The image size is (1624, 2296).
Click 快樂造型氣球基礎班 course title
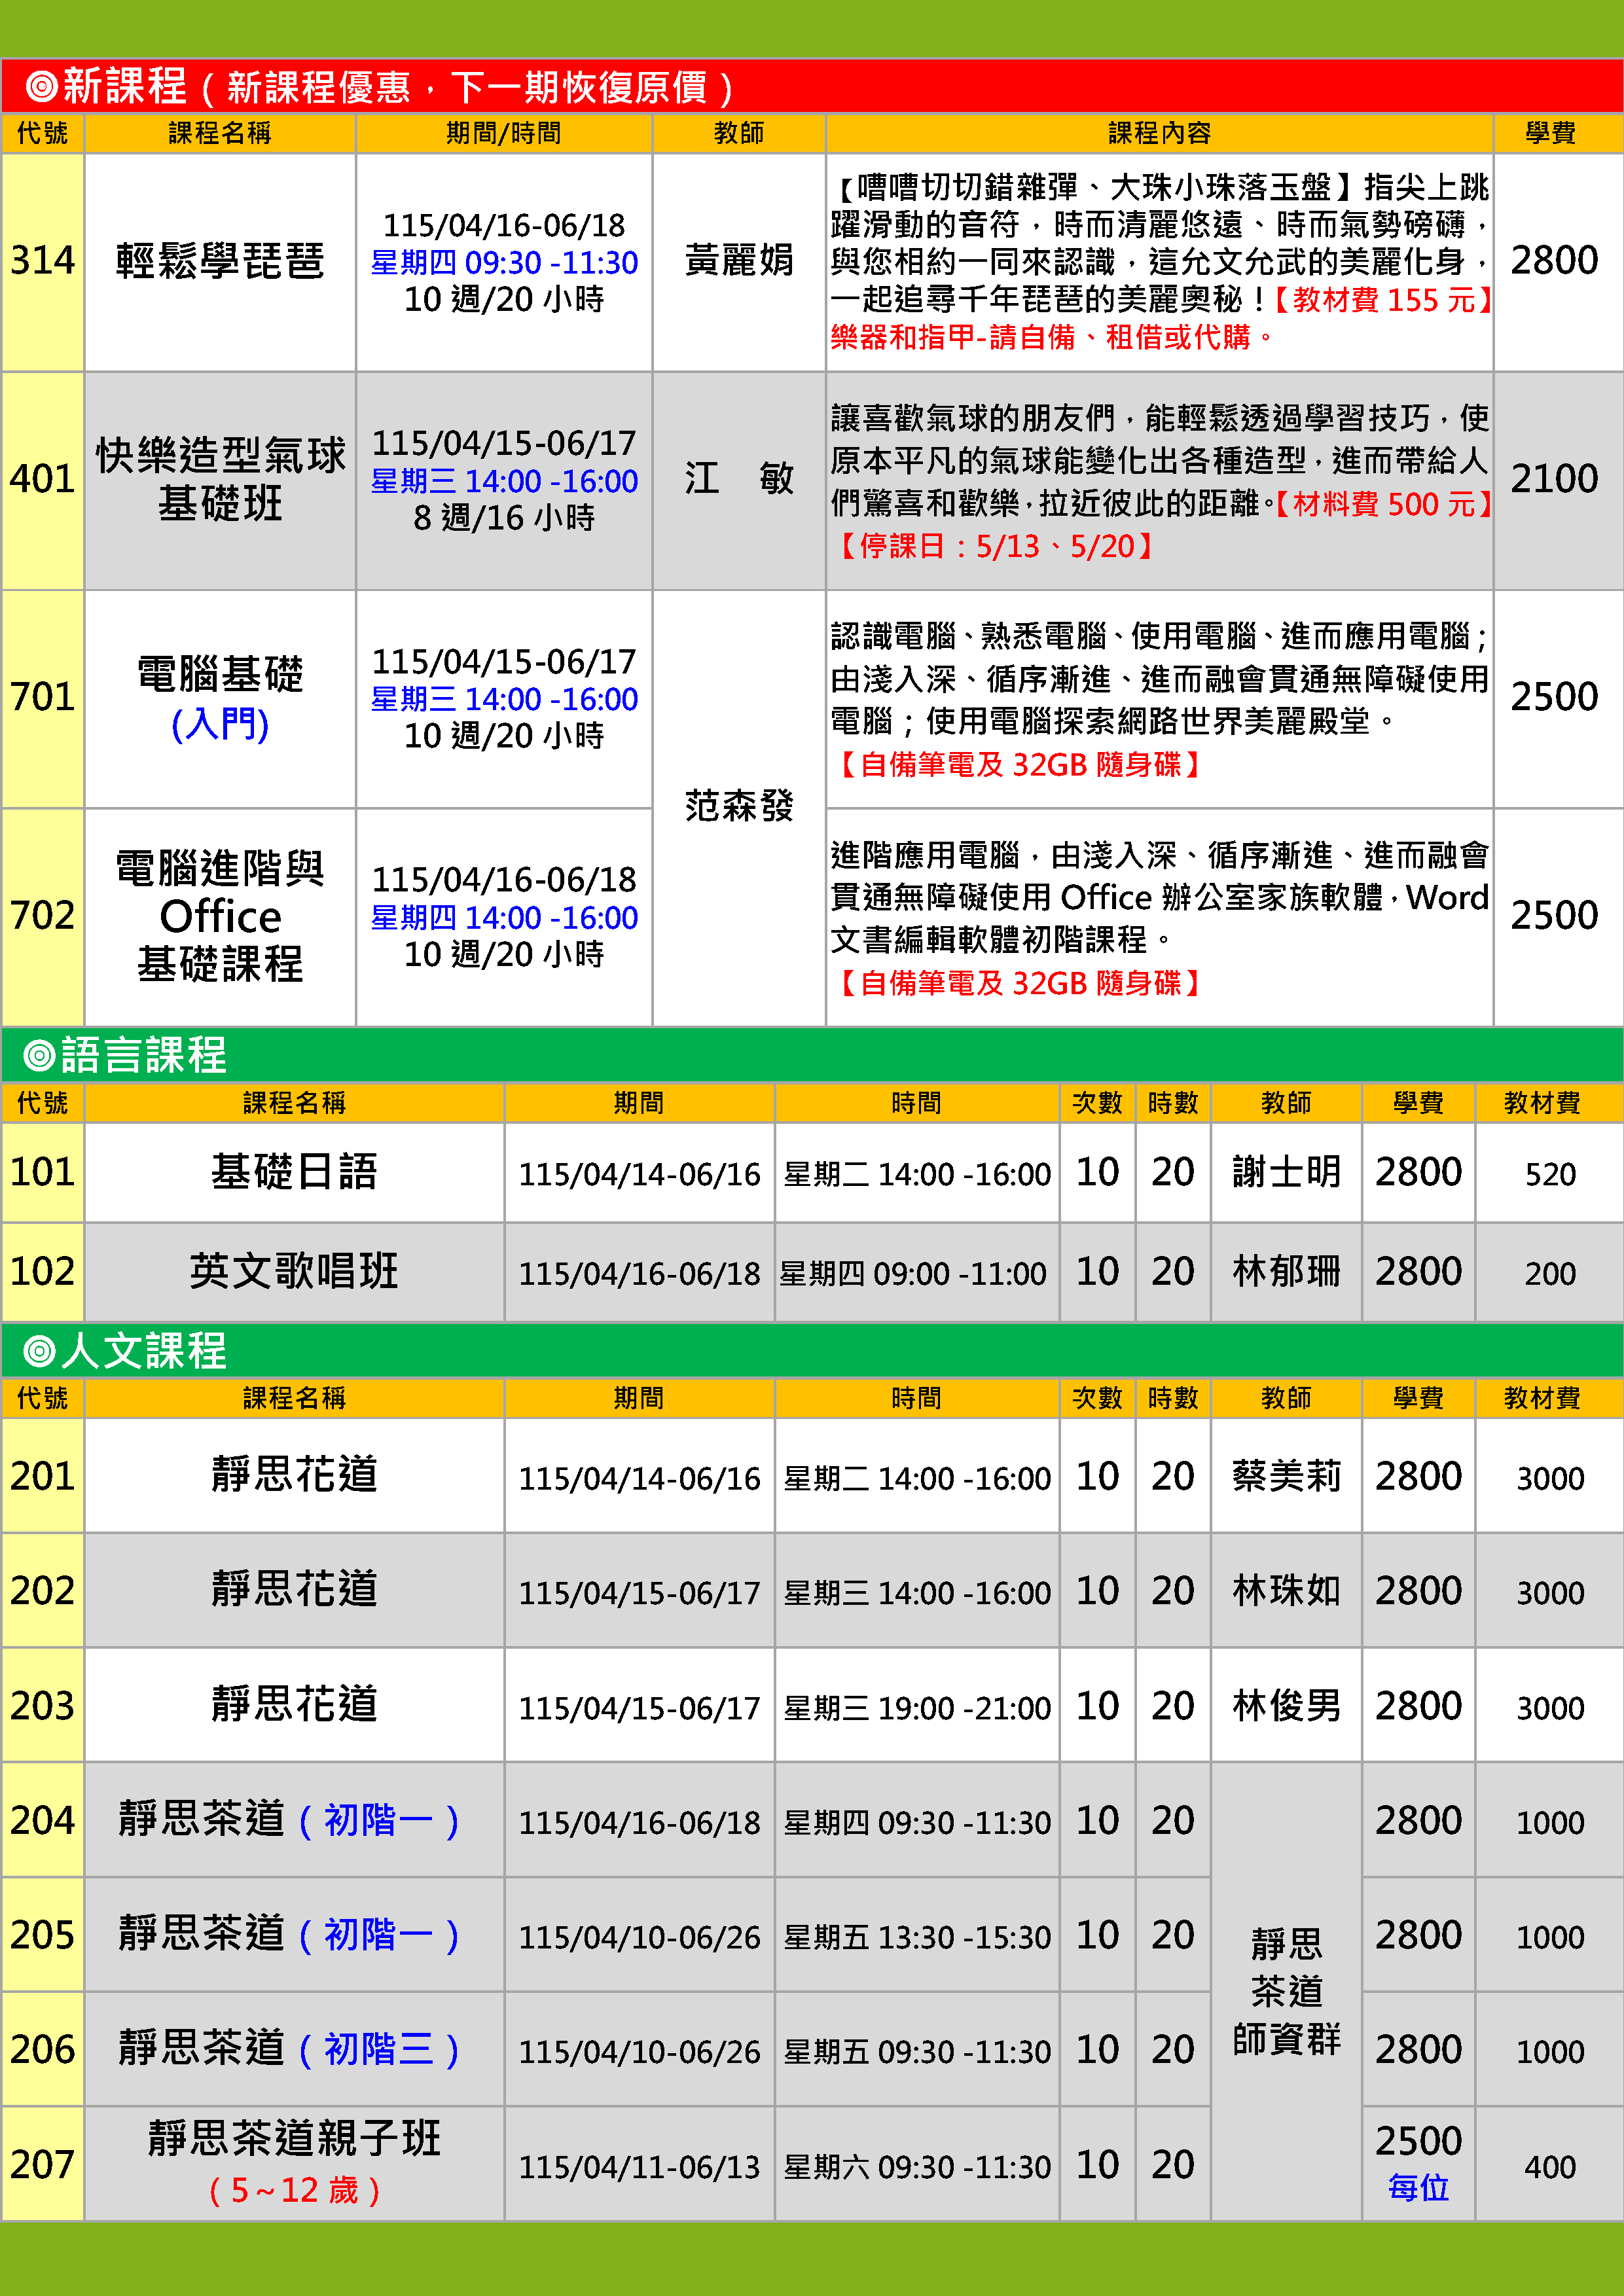[220, 479]
